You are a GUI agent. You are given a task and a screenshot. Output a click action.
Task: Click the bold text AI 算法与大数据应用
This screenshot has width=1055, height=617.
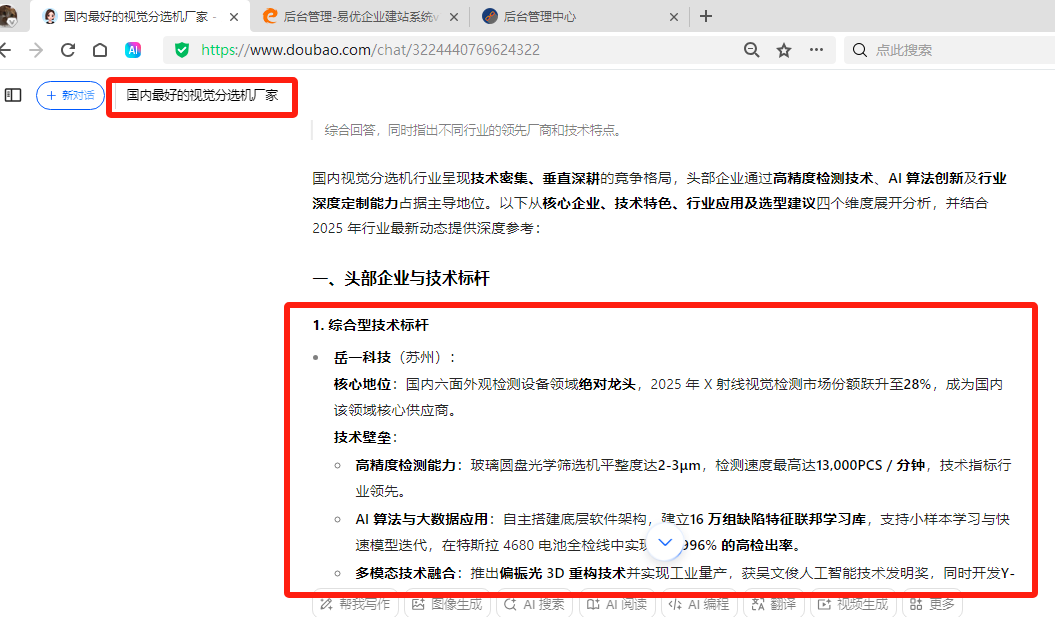point(421,519)
